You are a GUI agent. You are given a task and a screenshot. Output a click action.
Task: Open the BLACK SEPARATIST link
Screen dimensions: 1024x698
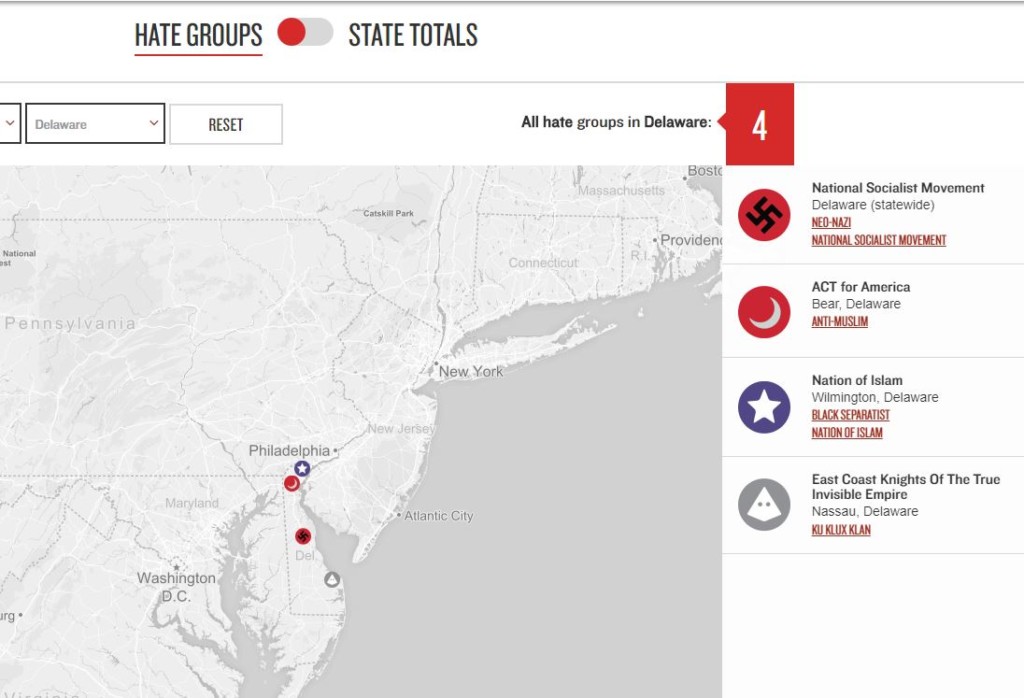pos(850,415)
